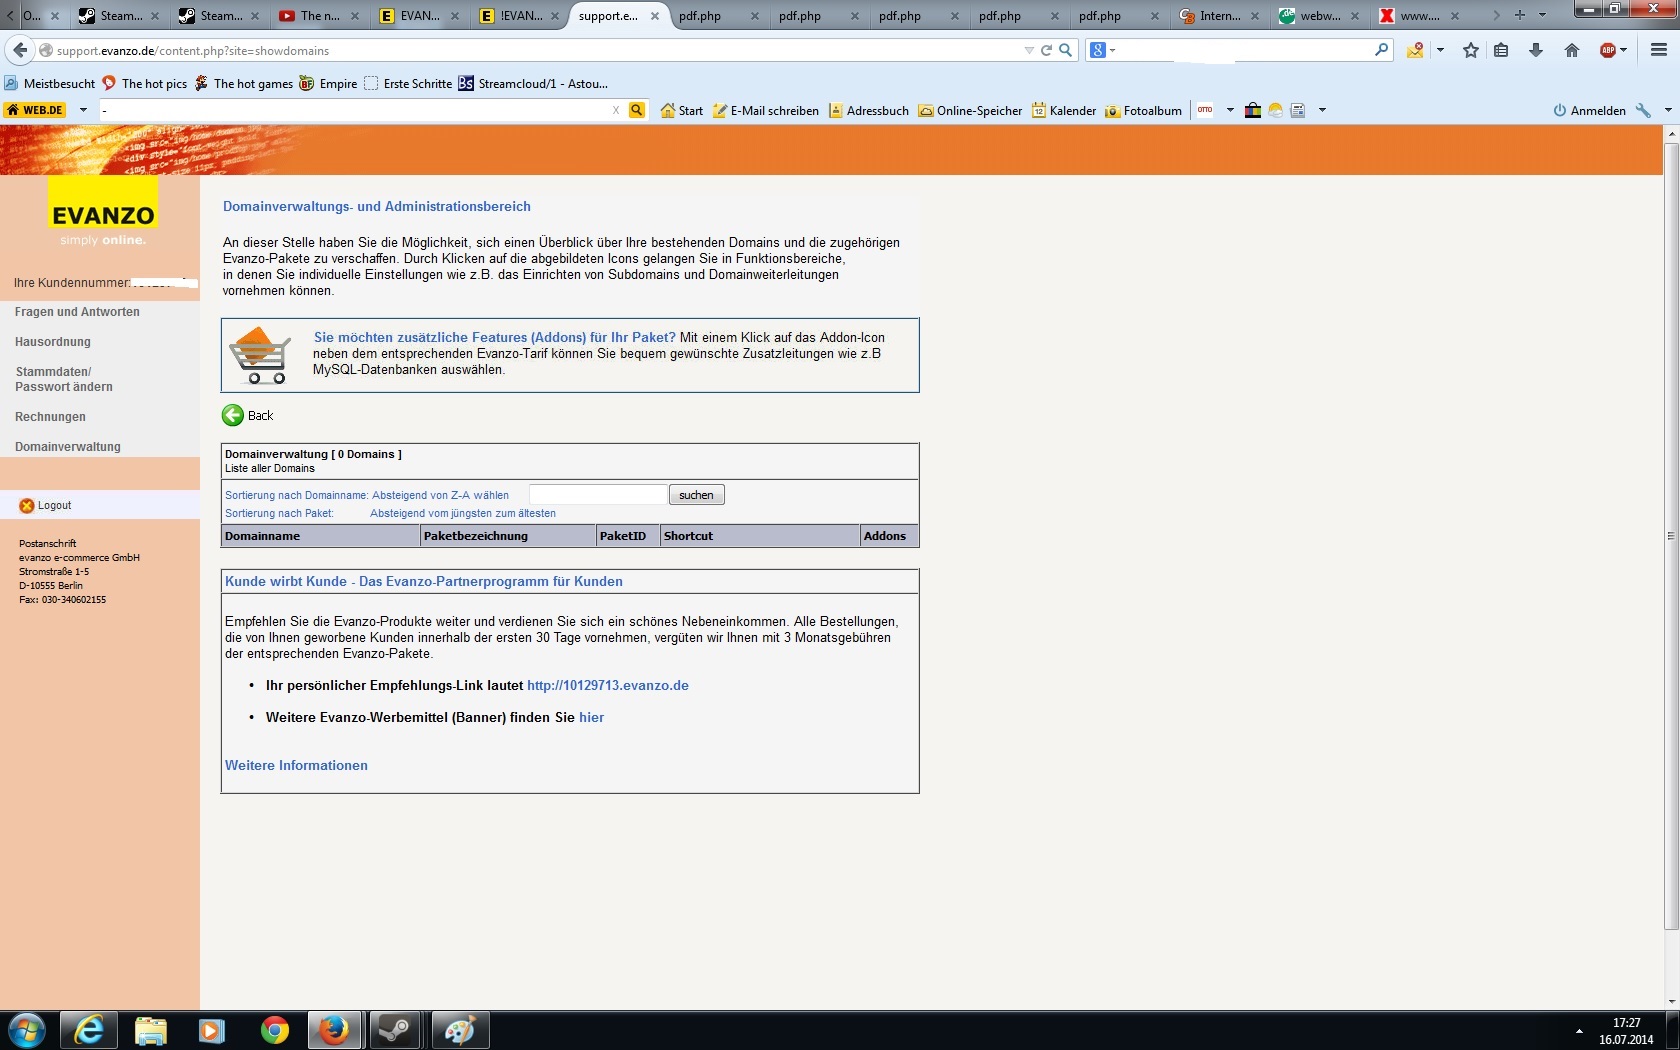Click the green Back arrow icon
The height and width of the screenshot is (1050, 1680).
pyautogui.click(x=233, y=415)
